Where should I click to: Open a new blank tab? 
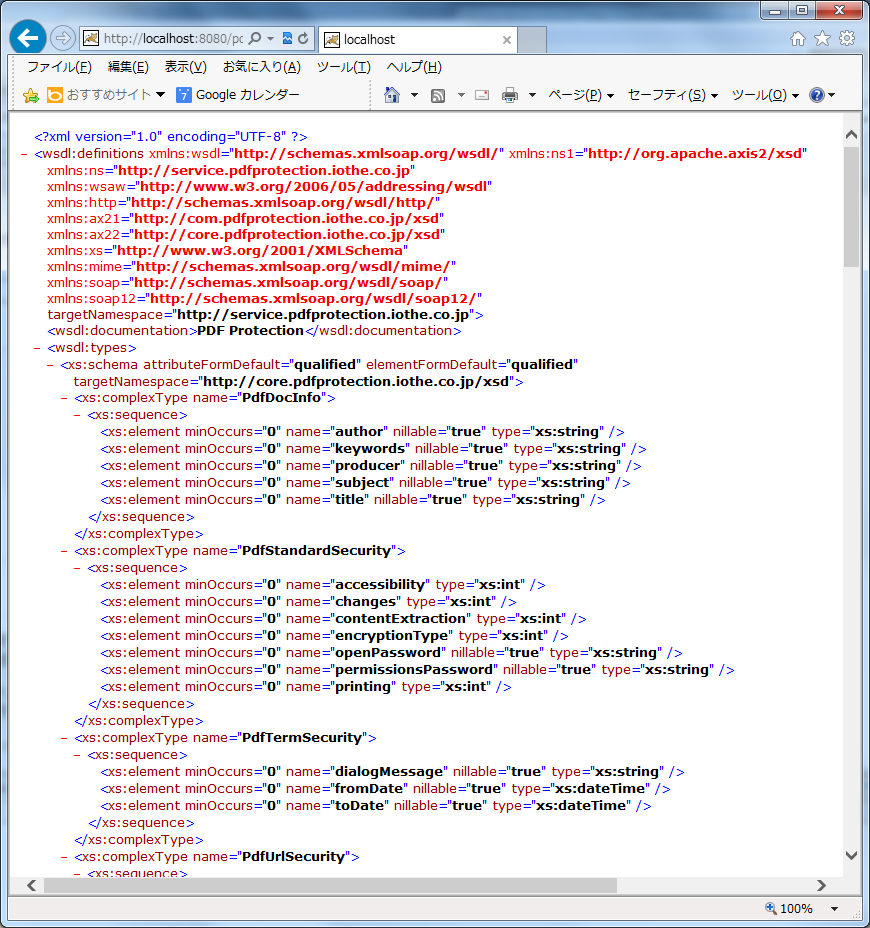(532, 40)
